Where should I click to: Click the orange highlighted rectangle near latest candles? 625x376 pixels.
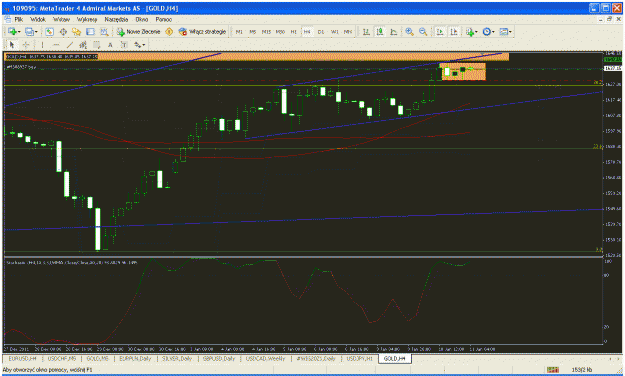(463, 71)
